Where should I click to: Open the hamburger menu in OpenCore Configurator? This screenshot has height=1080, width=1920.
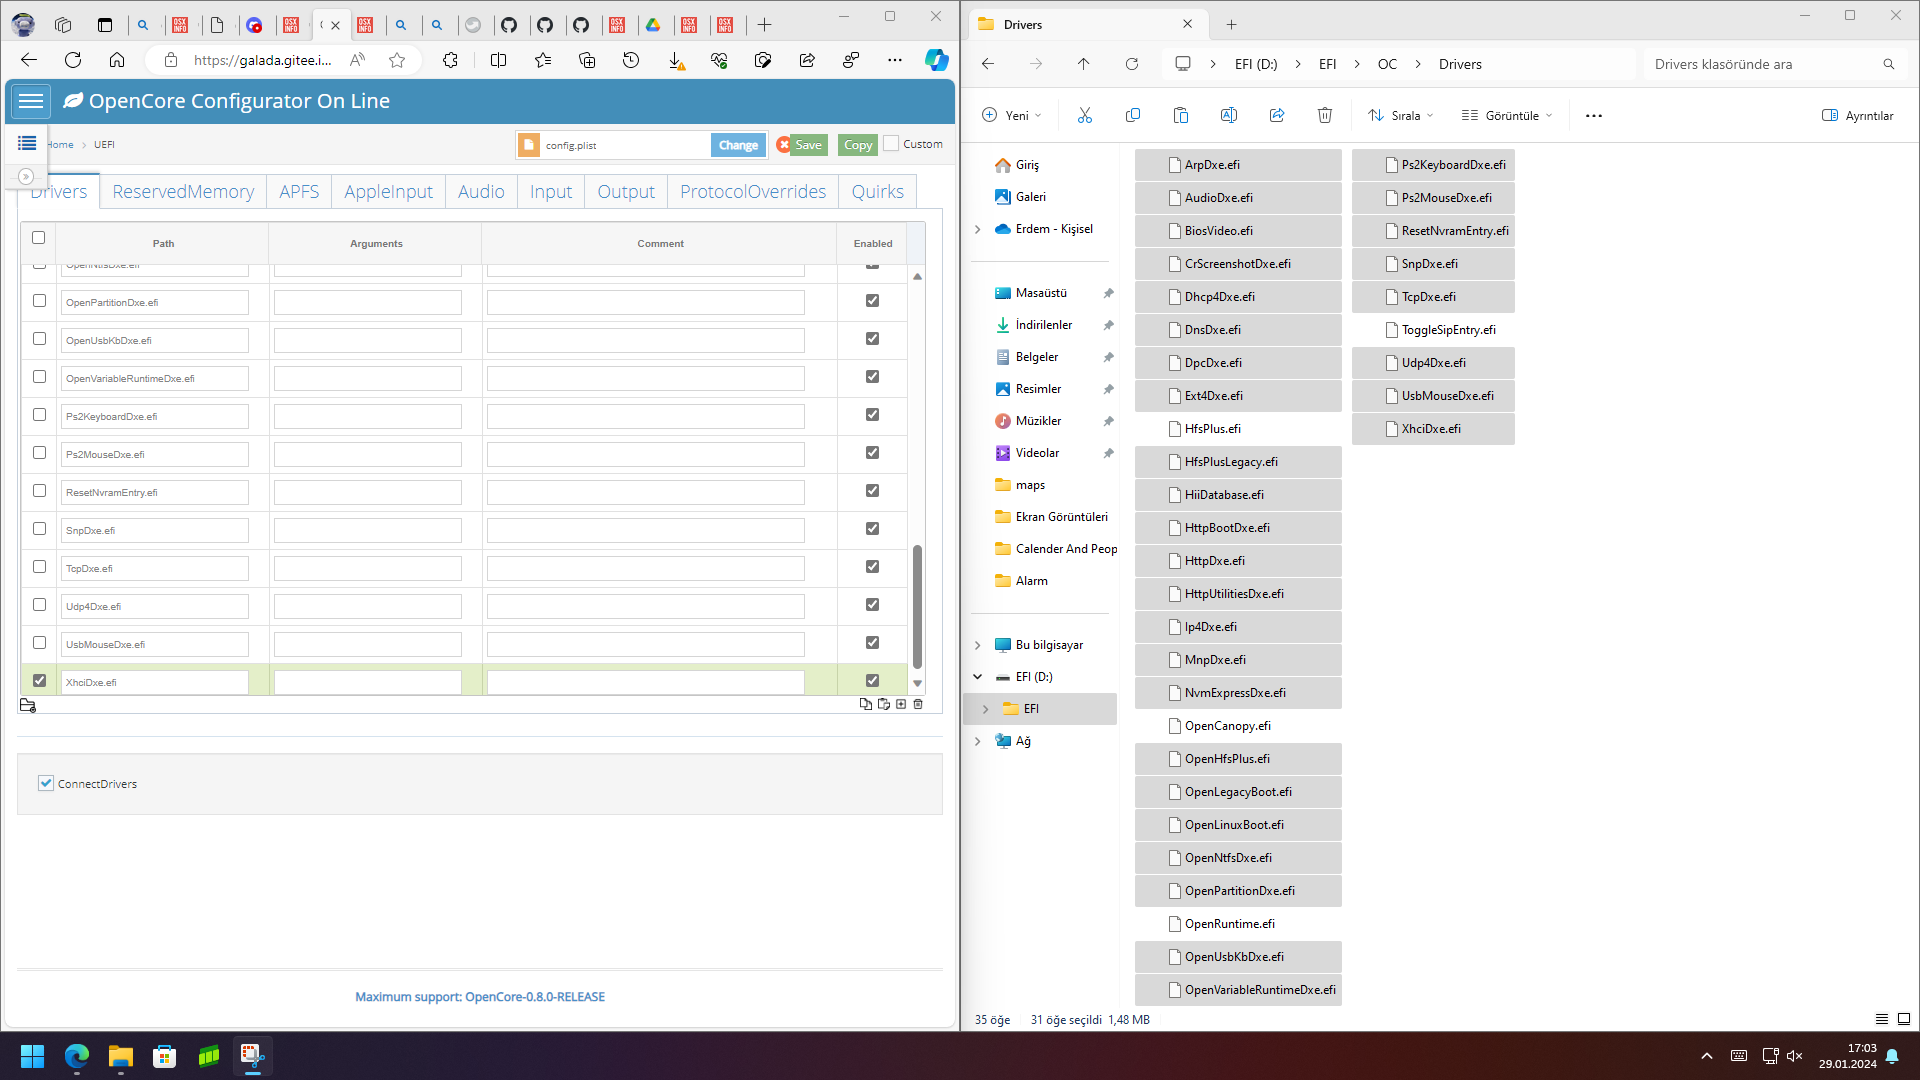[31, 101]
